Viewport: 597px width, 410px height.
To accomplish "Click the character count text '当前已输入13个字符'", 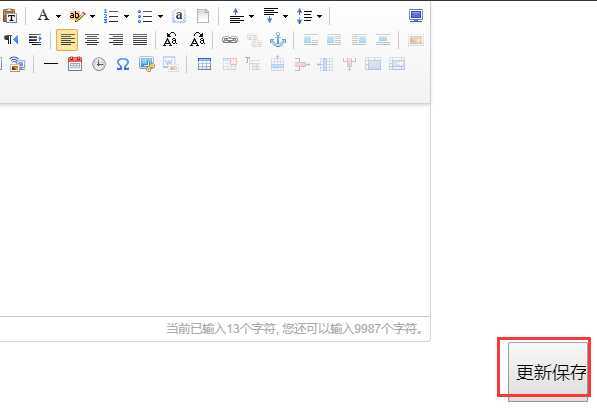I will coord(221,328).
